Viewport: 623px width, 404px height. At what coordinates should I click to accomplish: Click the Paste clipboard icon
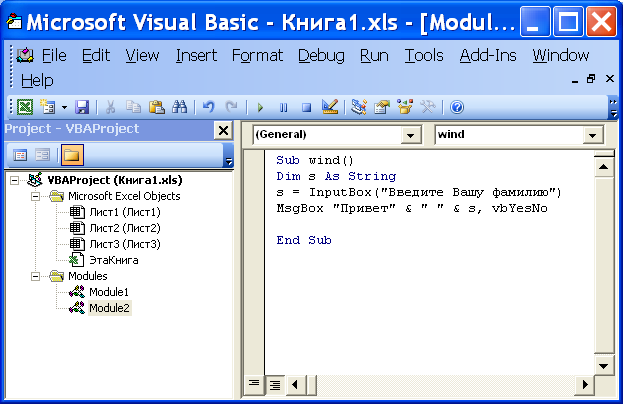[x=157, y=107]
